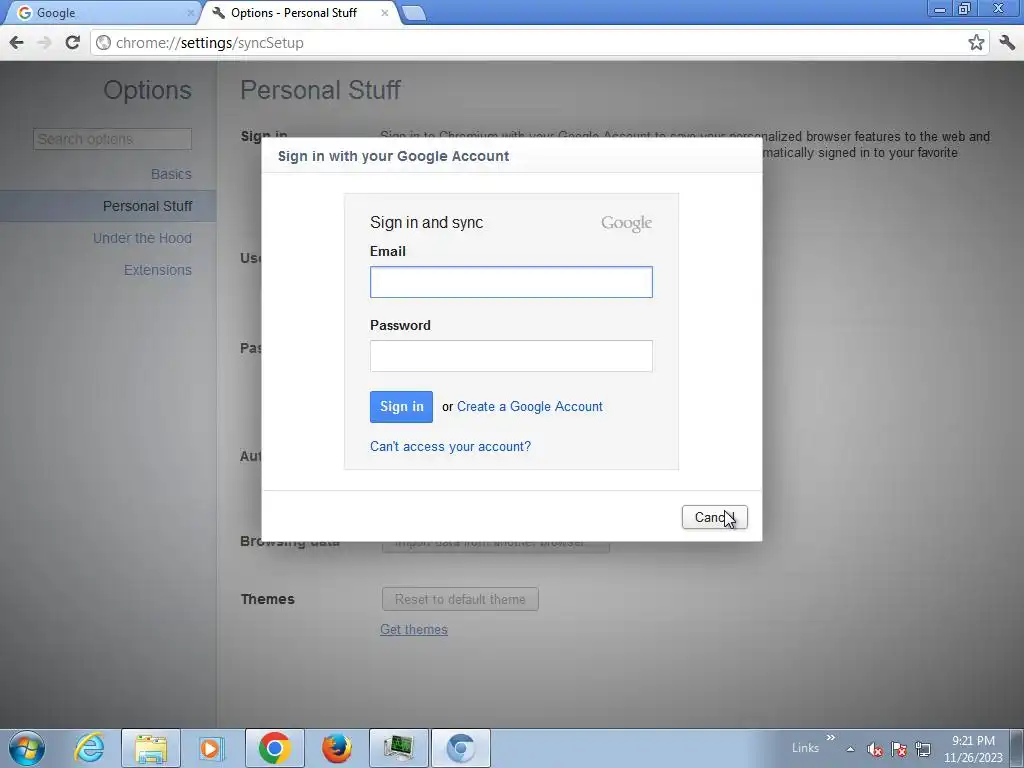Open the Create a Google Account link
1024x768 pixels.
point(530,406)
